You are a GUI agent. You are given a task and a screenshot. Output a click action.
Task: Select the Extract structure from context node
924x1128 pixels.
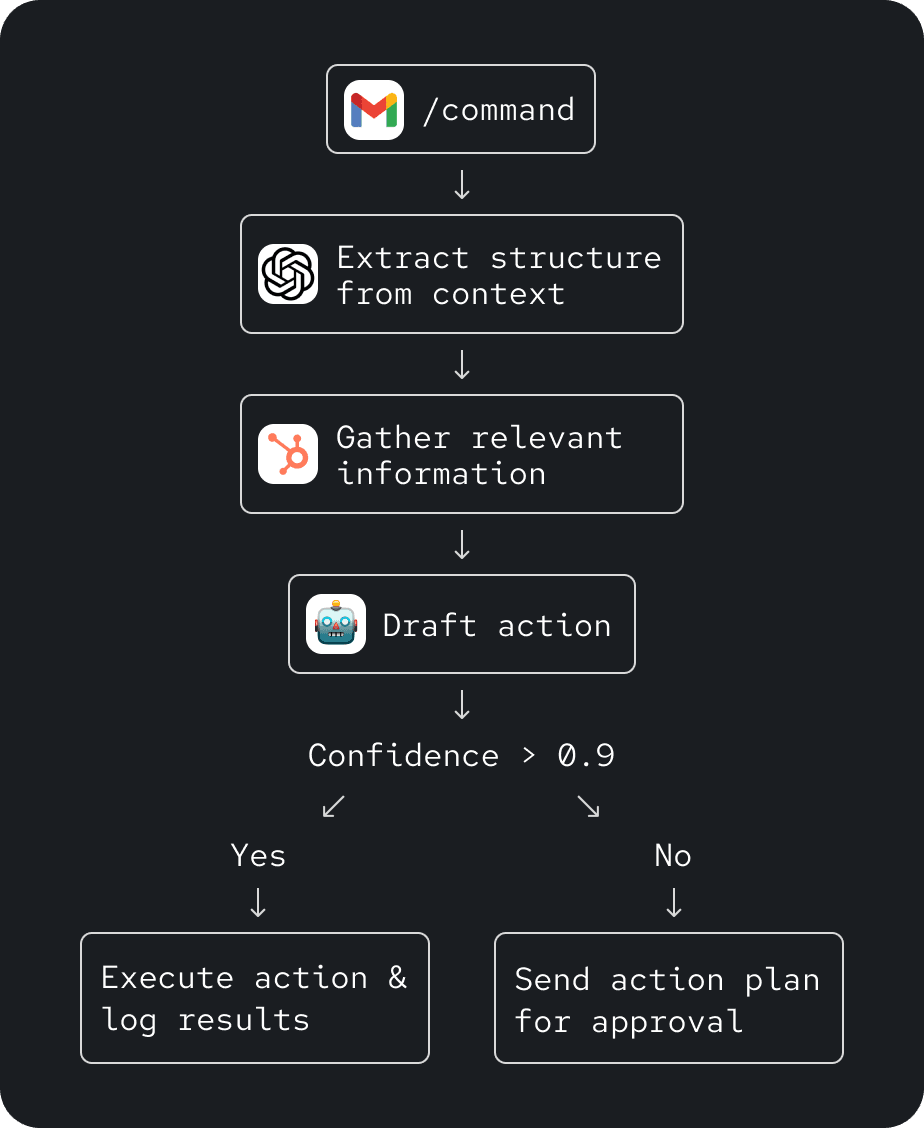(x=462, y=274)
